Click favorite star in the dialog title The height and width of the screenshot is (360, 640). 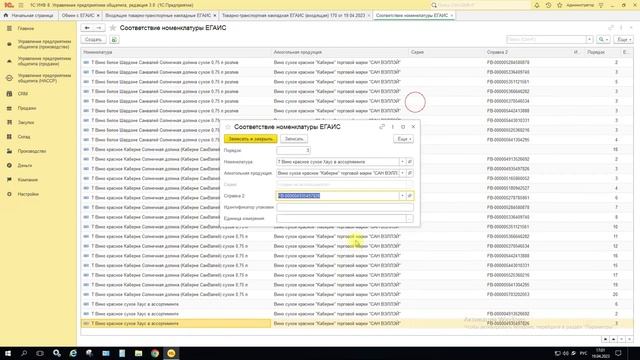click(x=228, y=127)
